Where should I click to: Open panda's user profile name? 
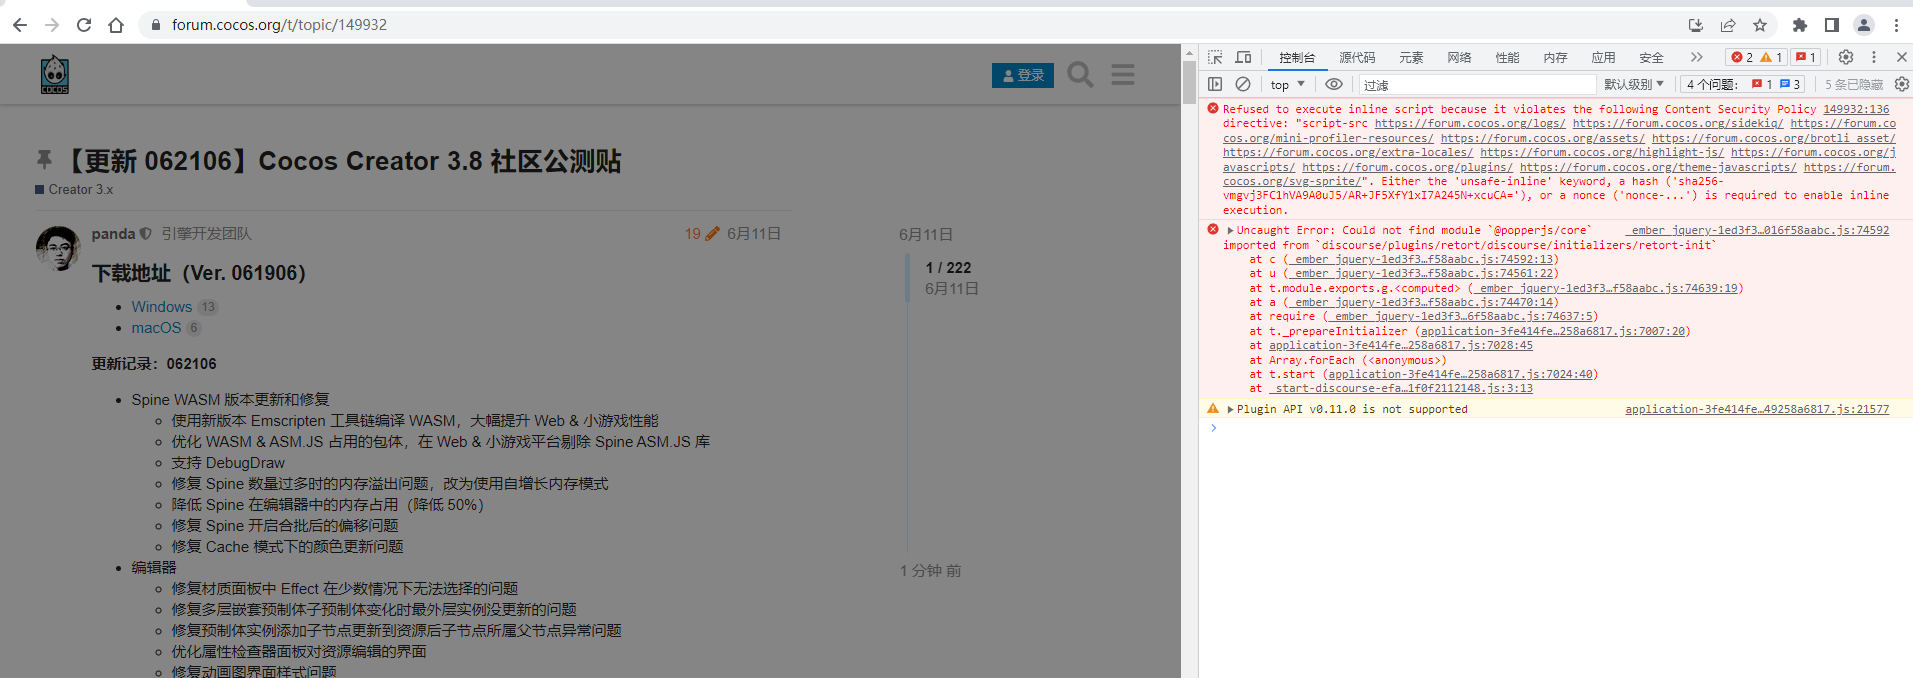(x=113, y=233)
